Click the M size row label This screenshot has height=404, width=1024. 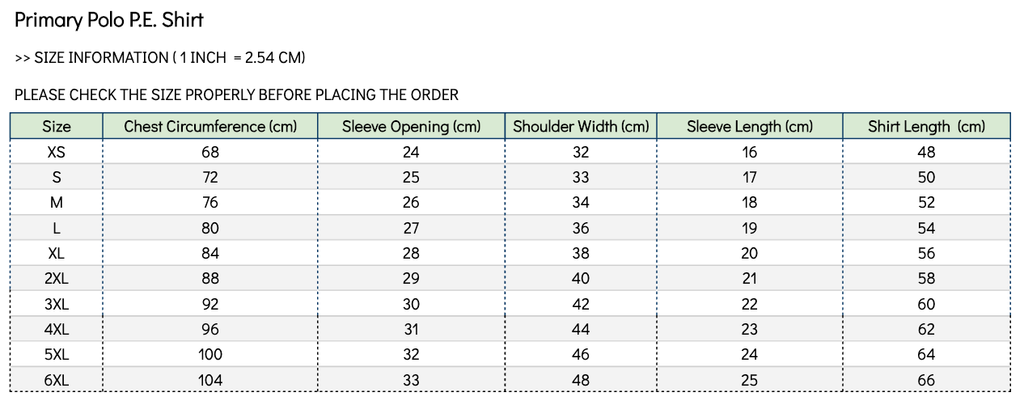[56, 203]
